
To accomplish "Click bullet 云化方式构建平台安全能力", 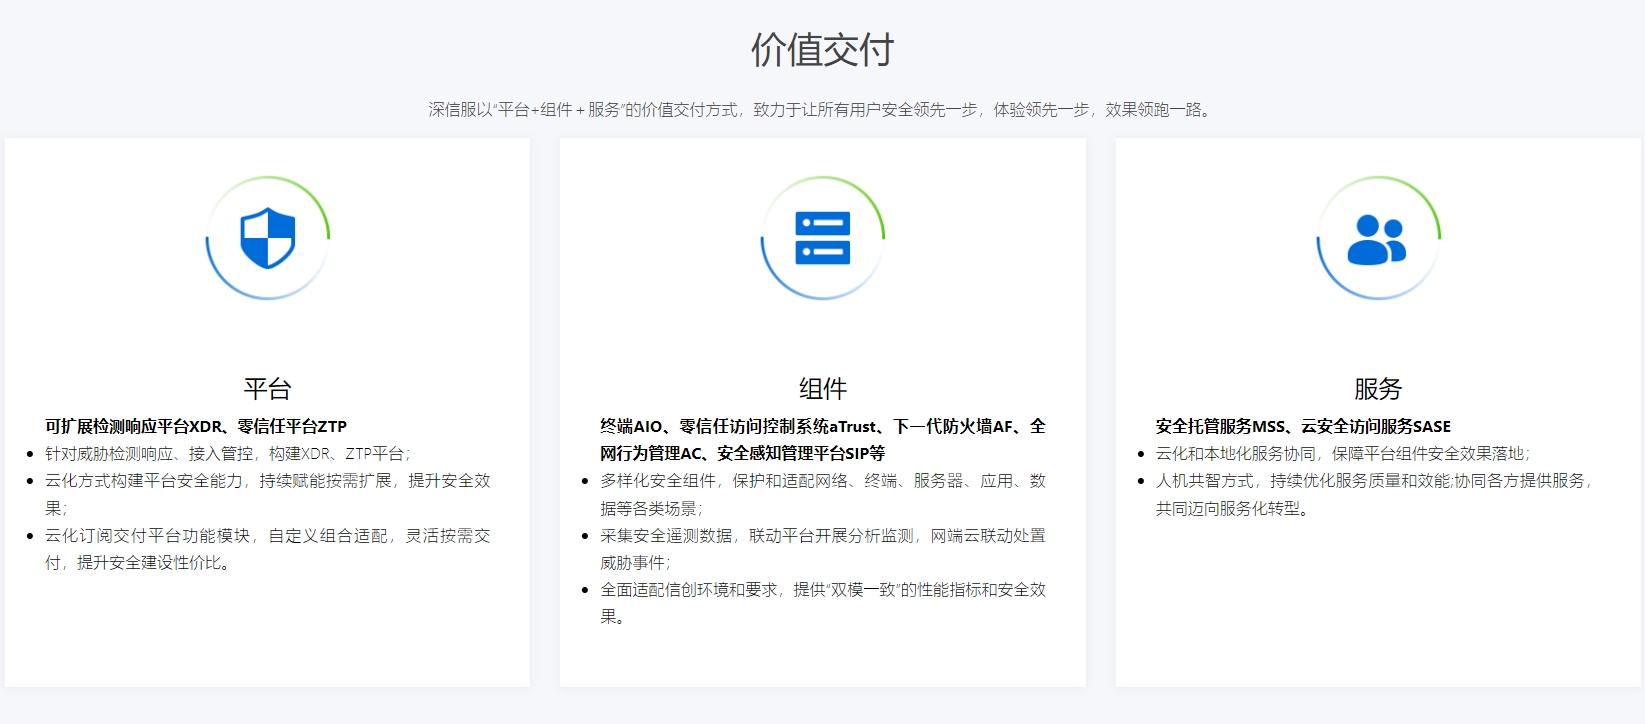I will pos(268,494).
